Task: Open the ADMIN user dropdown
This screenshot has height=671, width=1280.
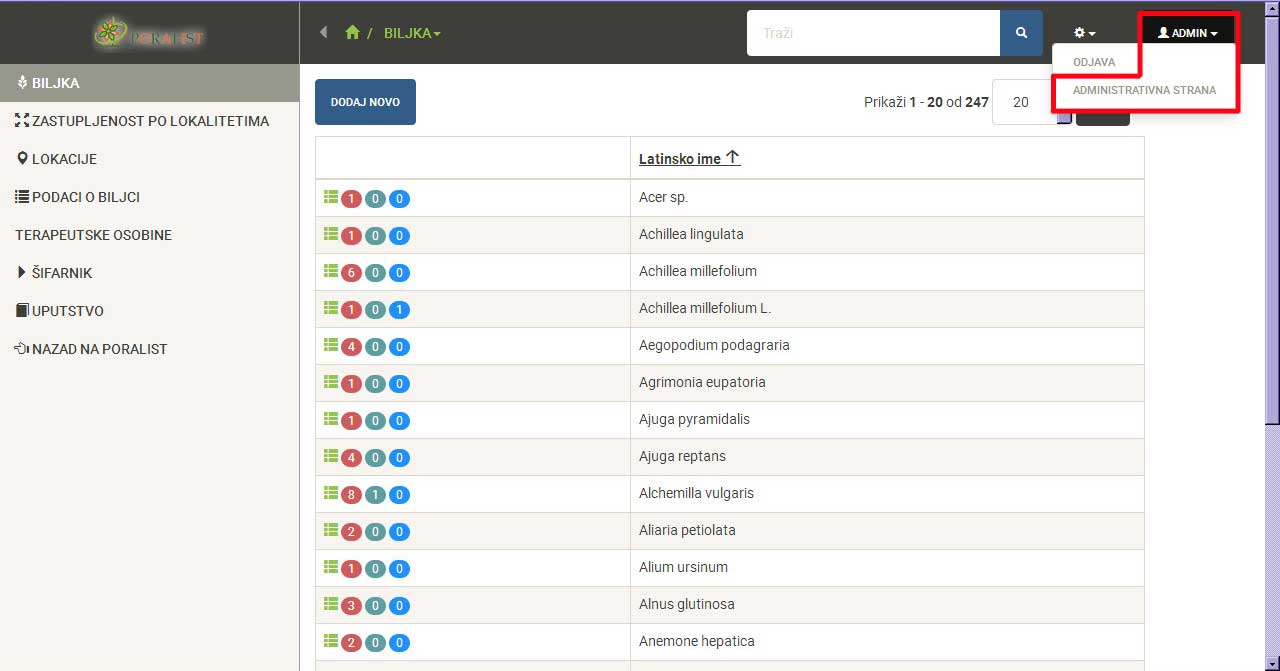Action: (1187, 33)
